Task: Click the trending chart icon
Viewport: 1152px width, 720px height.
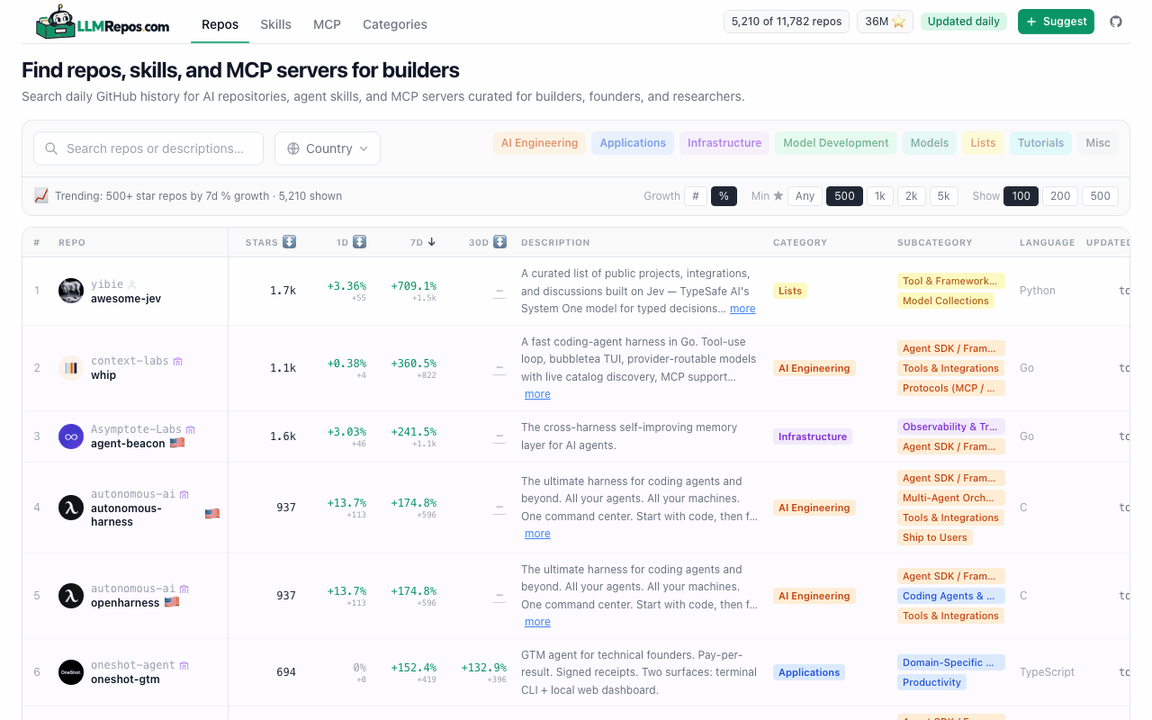Action: point(41,195)
